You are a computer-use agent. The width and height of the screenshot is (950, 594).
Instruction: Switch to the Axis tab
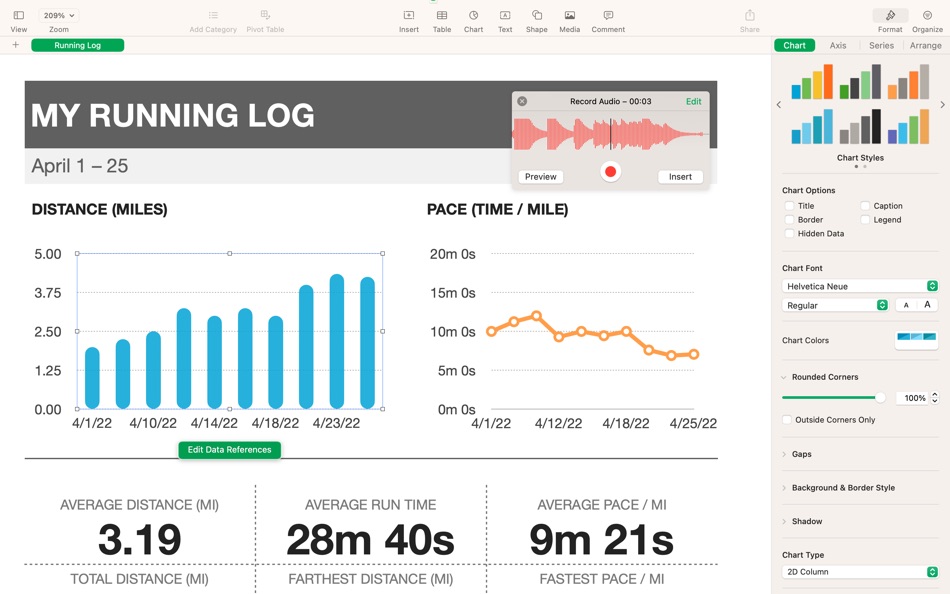(838, 45)
